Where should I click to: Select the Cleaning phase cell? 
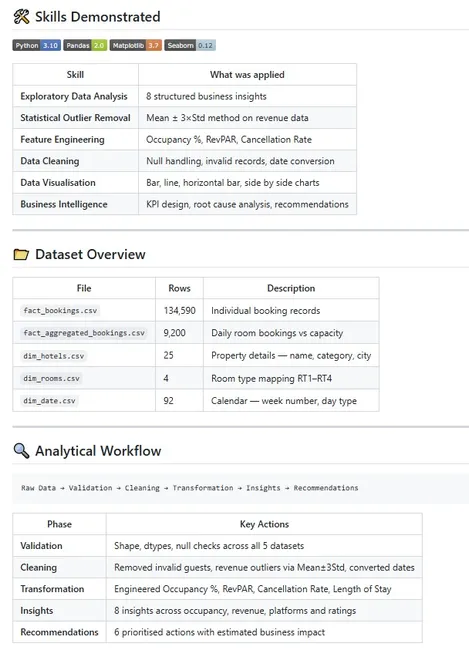click(59, 567)
